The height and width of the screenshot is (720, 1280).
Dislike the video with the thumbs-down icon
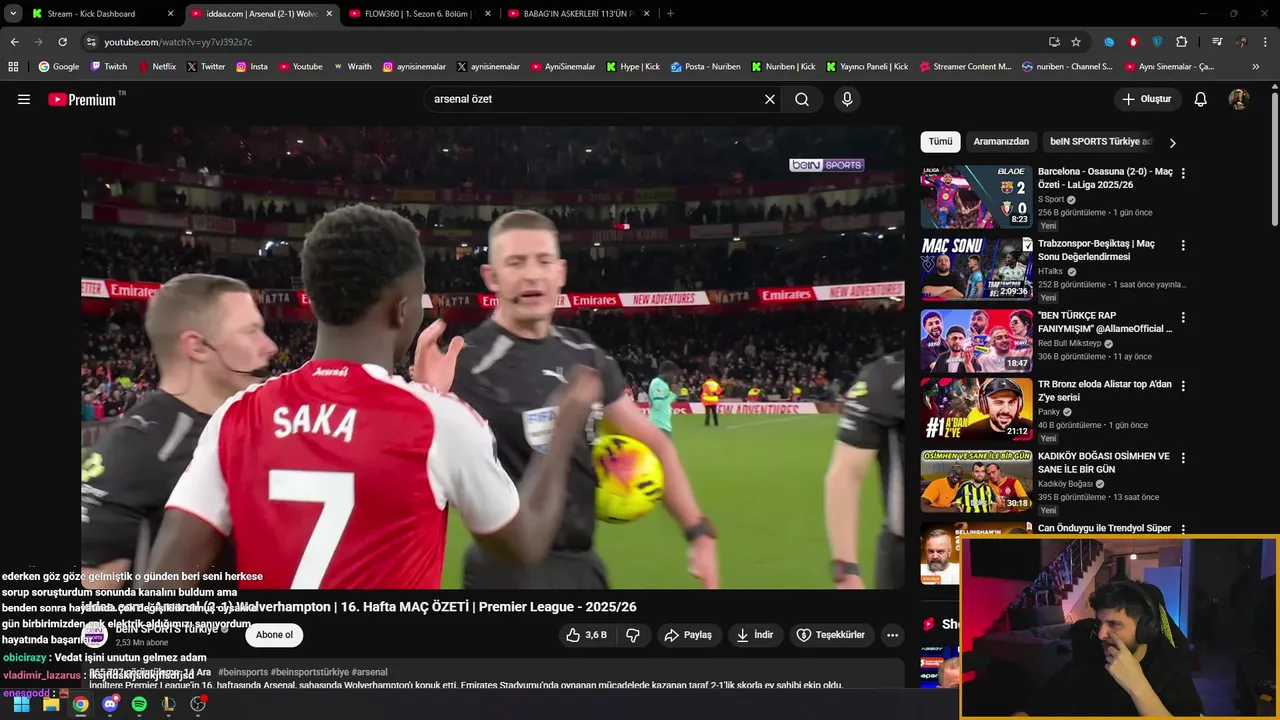633,635
